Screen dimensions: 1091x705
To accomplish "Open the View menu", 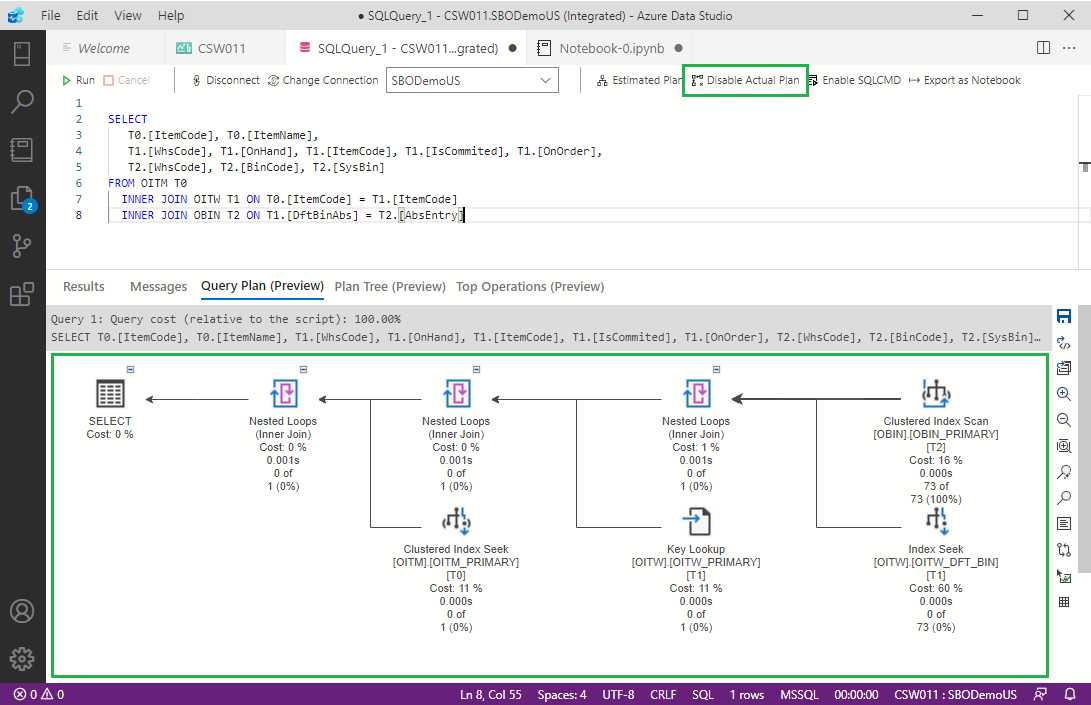I will (127, 15).
